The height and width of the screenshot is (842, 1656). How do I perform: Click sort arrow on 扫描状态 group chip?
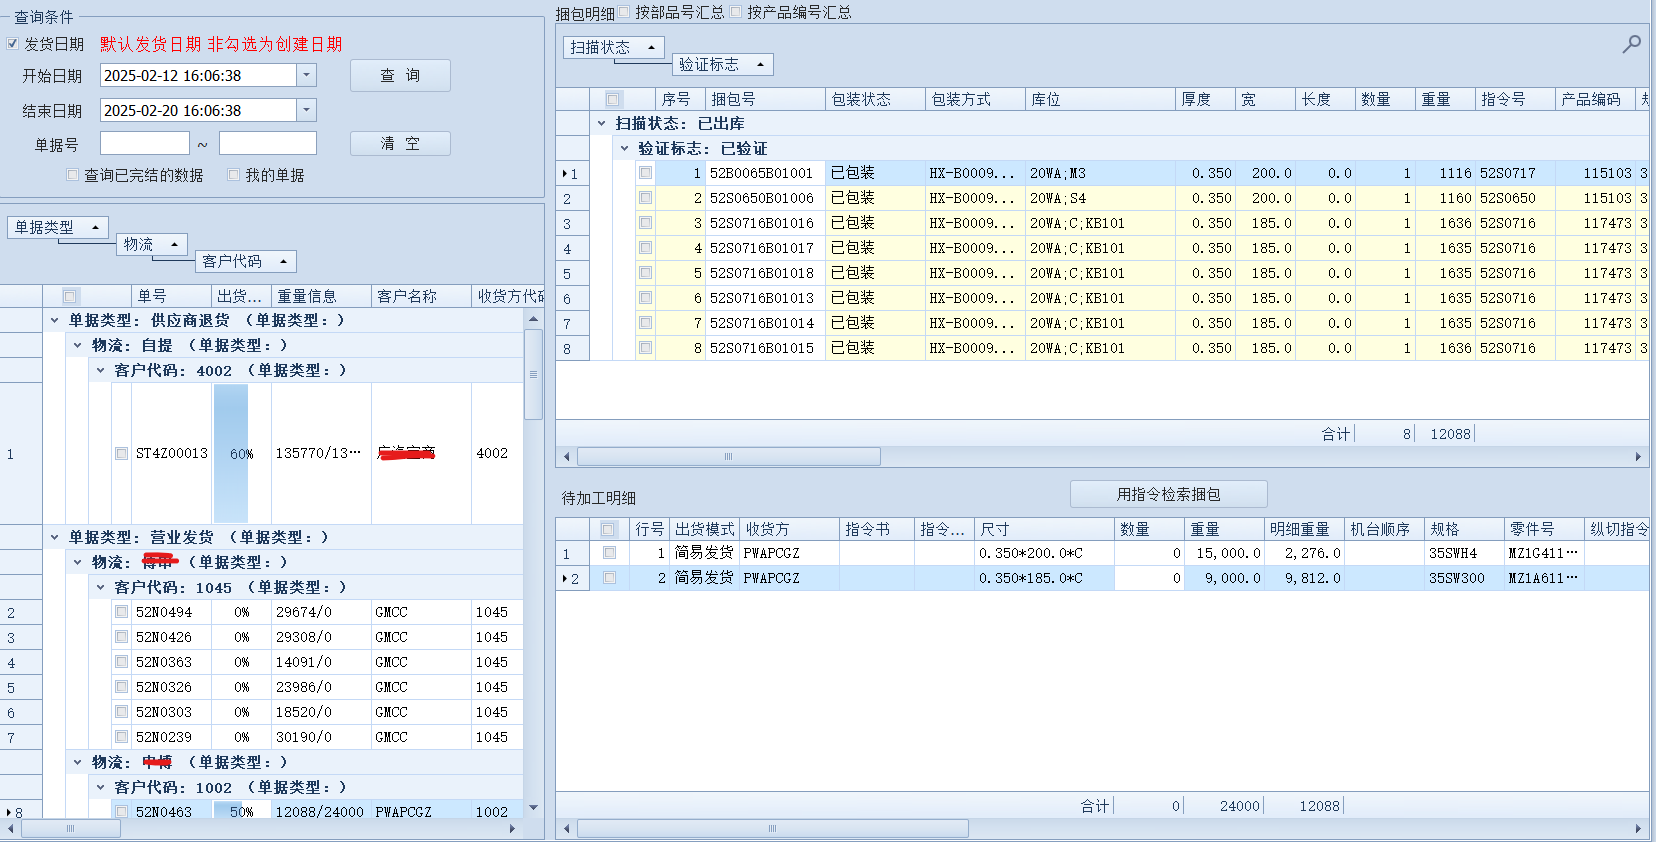[651, 47]
